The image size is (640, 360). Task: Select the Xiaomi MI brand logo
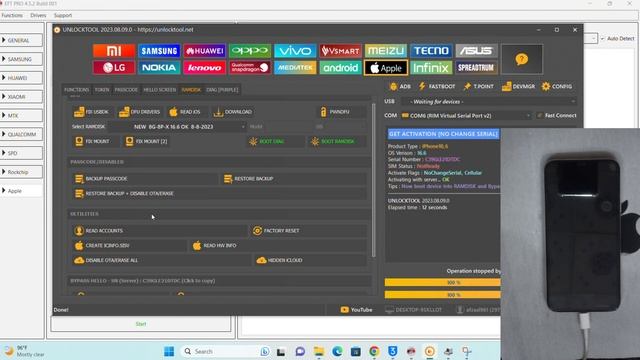114,51
